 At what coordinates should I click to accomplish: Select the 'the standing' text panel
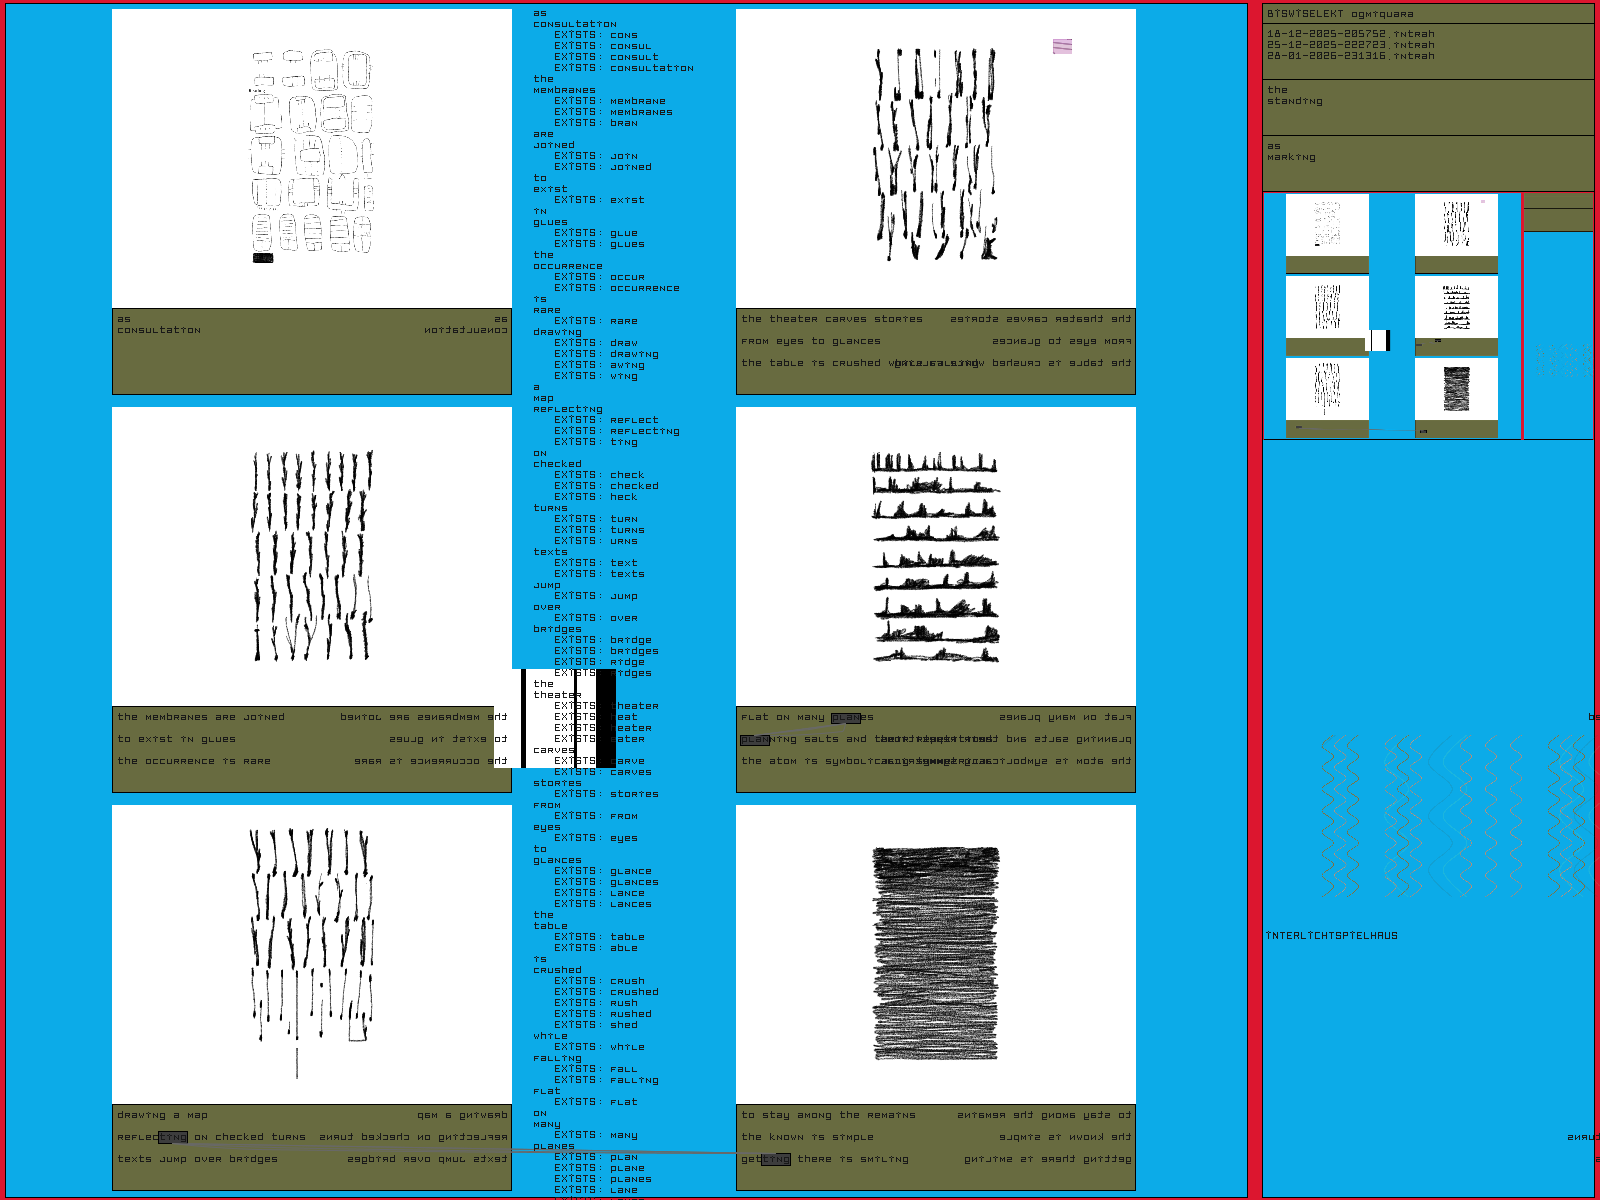(x=1427, y=107)
